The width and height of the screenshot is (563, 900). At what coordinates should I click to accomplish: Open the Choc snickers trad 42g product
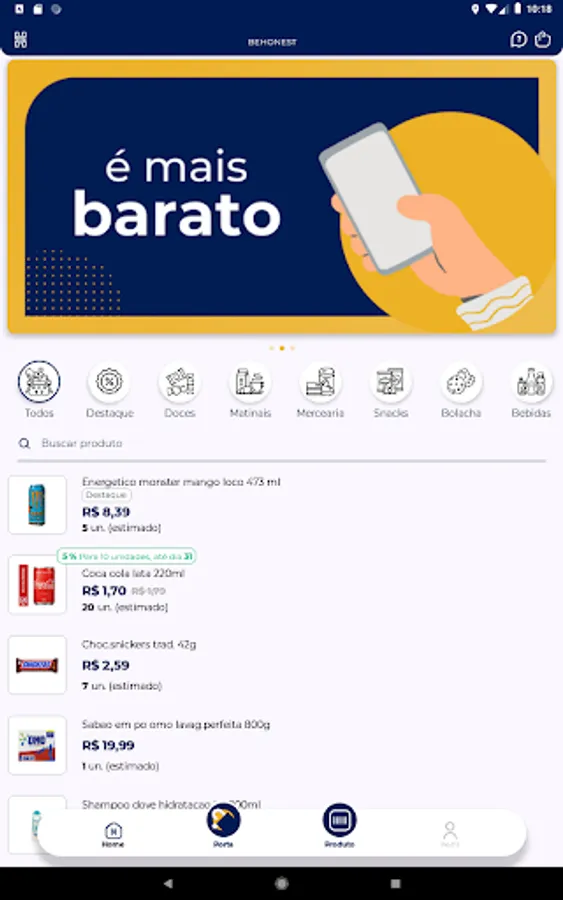pyautogui.click(x=281, y=665)
